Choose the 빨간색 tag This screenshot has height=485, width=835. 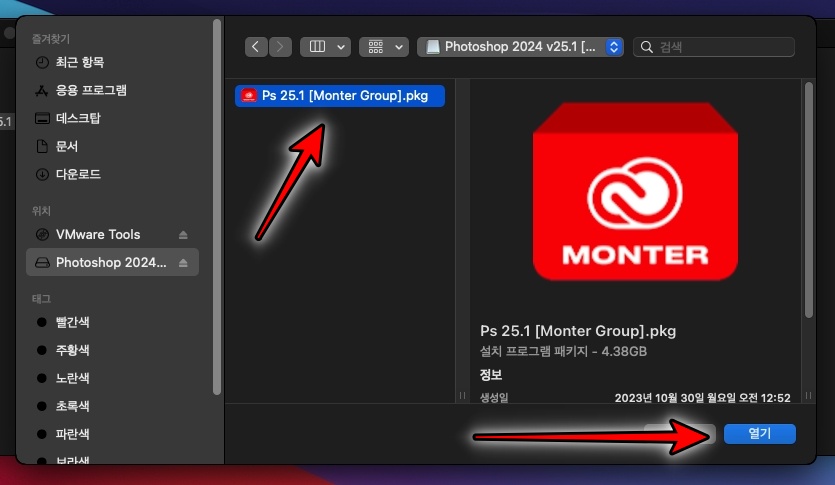tap(72, 322)
